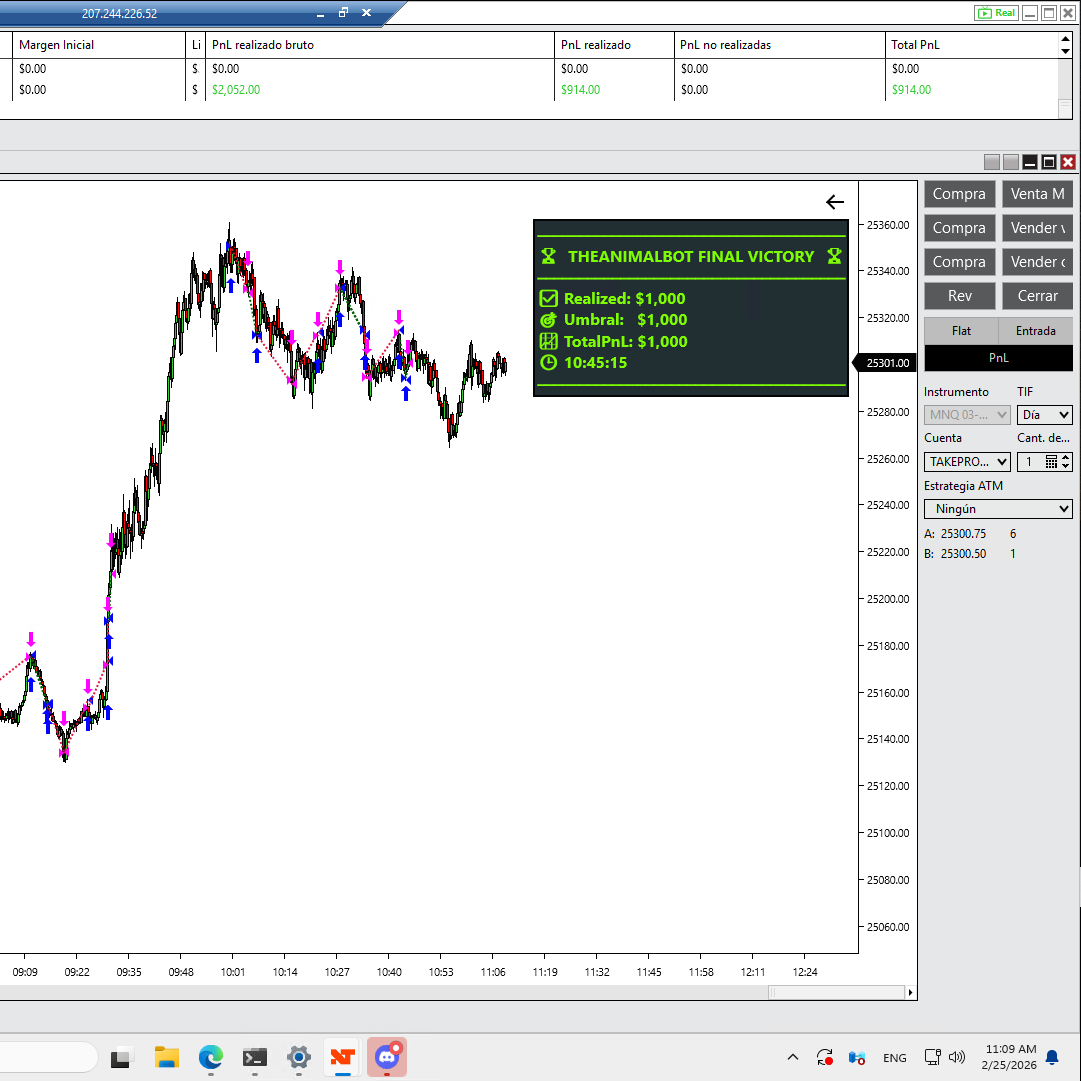Open the Instrumento MNQ 03 dropdown

pos(967,414)
